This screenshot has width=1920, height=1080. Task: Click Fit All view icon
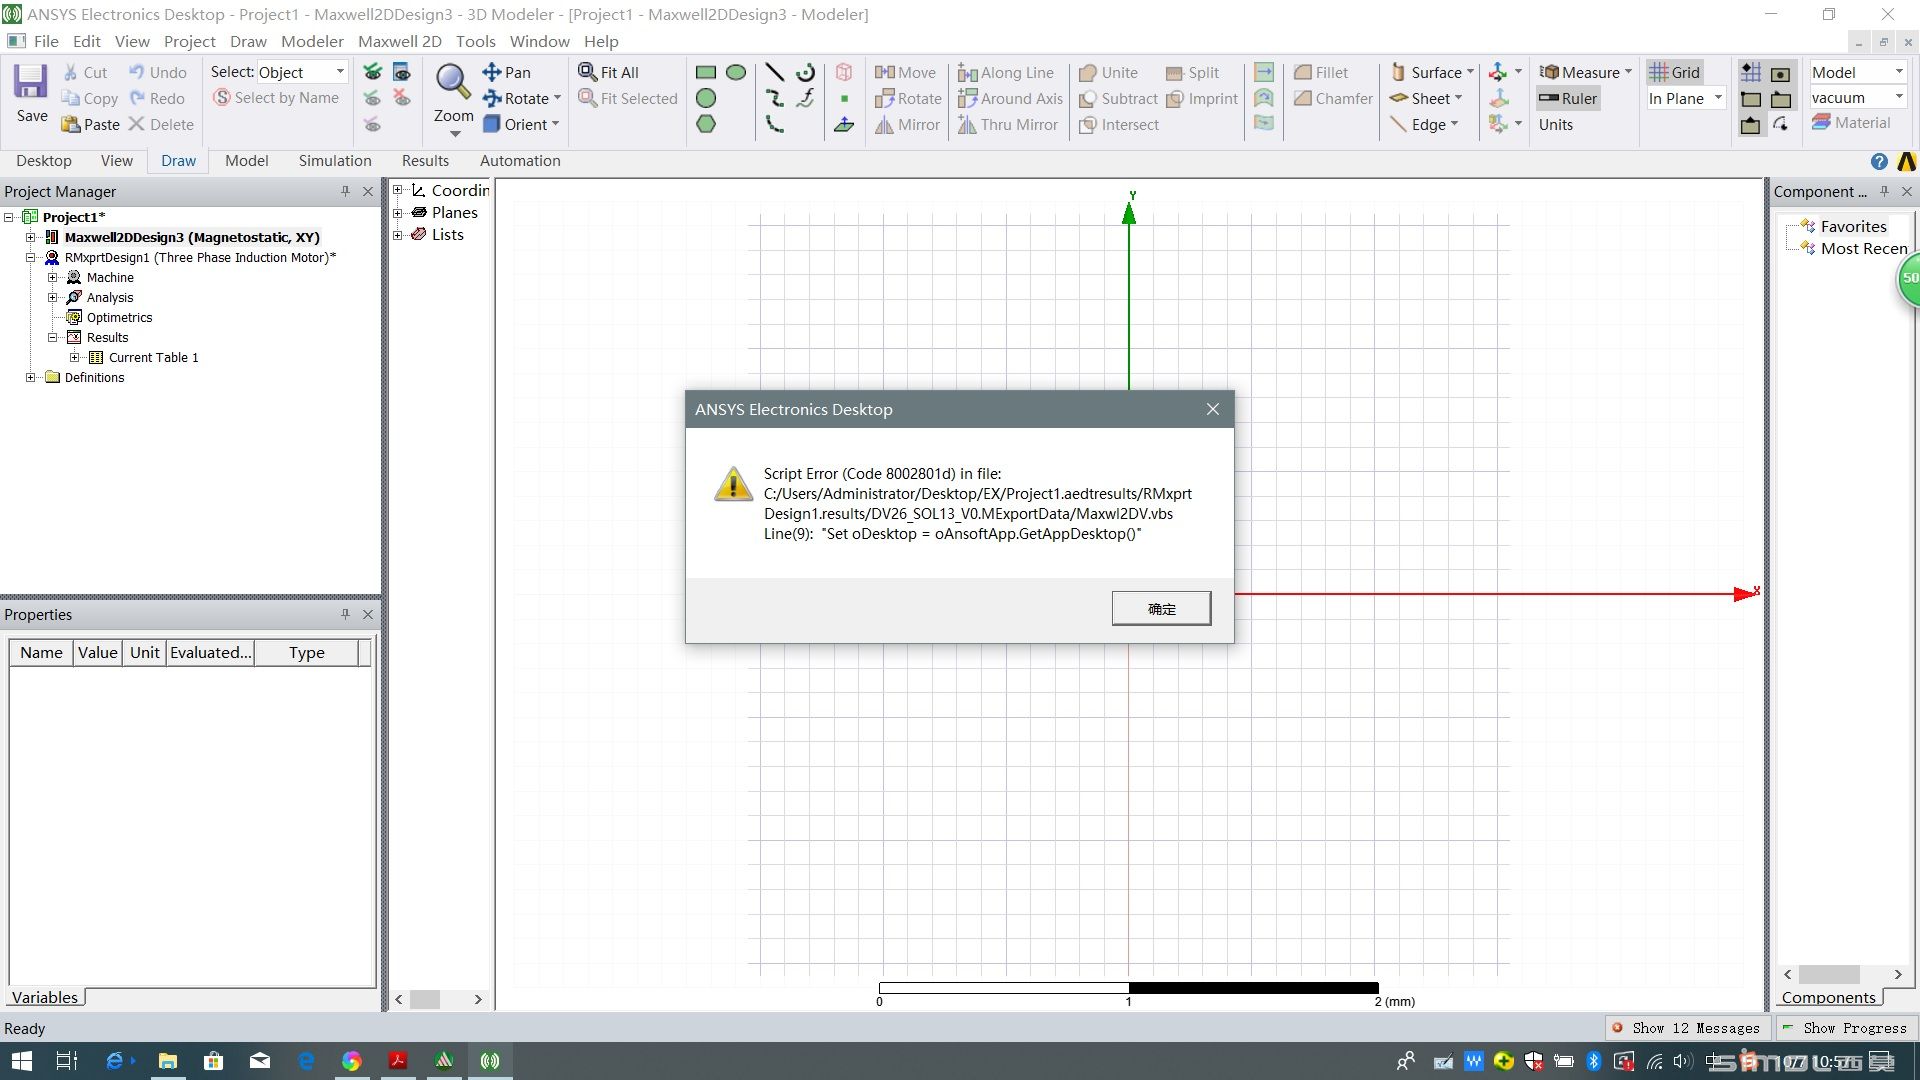coord(608,72)
